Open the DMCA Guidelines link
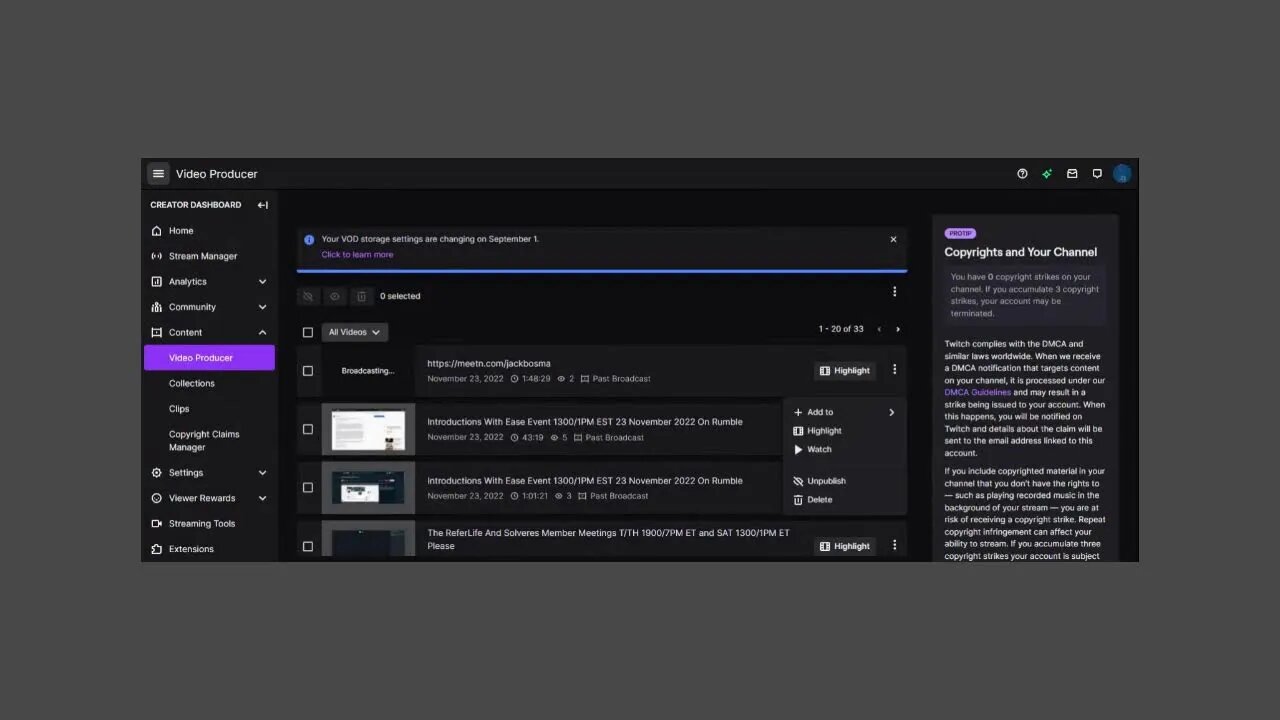 pyautogui.click(x=978, y=393)
